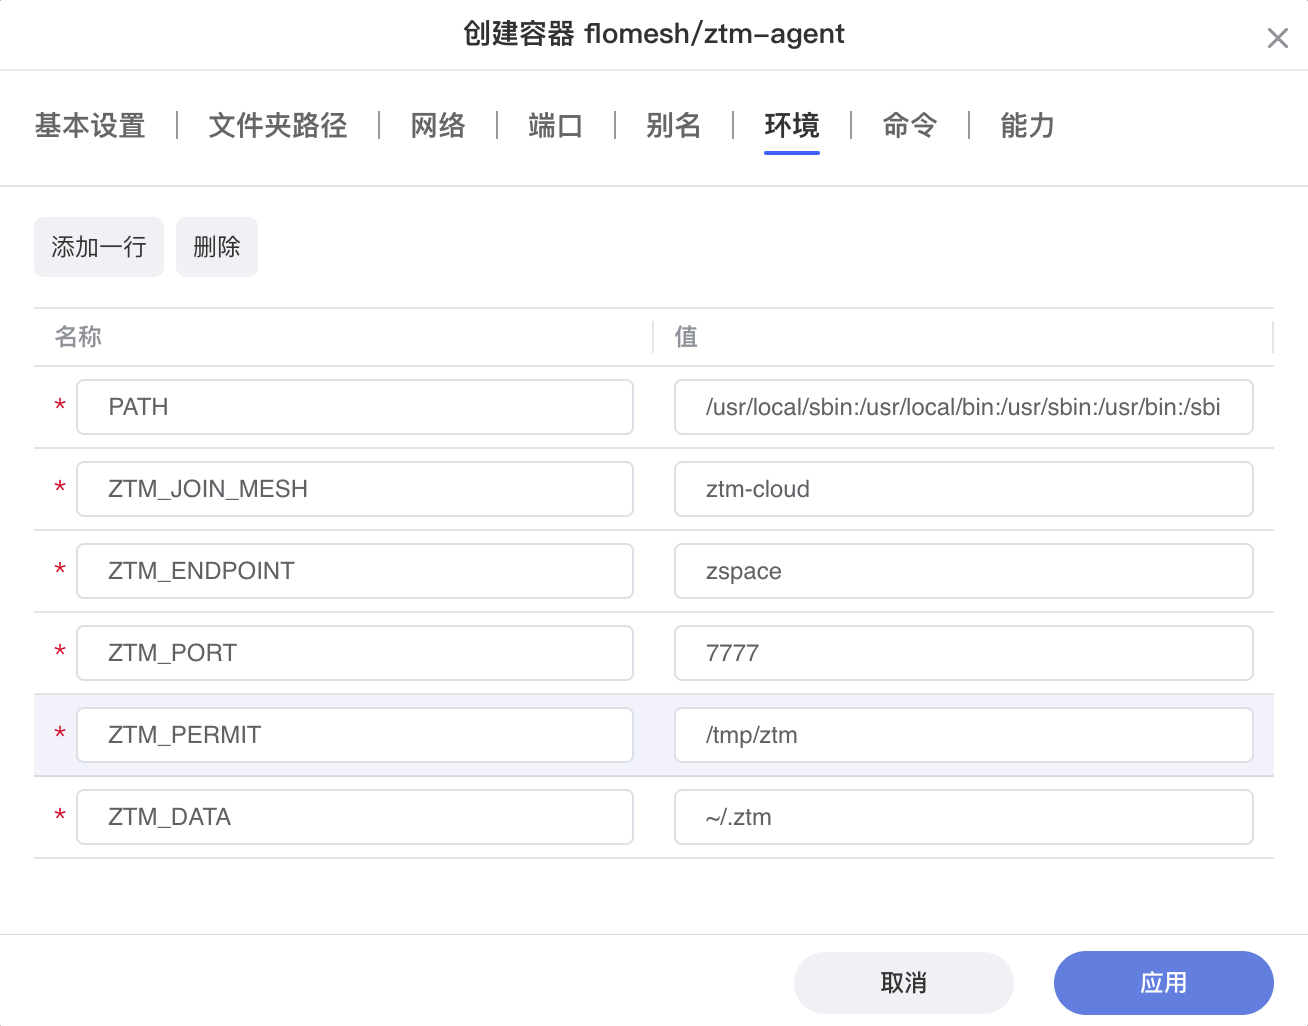Select the 环境 tab
1308x1026 pixels.
pos(791,127)
